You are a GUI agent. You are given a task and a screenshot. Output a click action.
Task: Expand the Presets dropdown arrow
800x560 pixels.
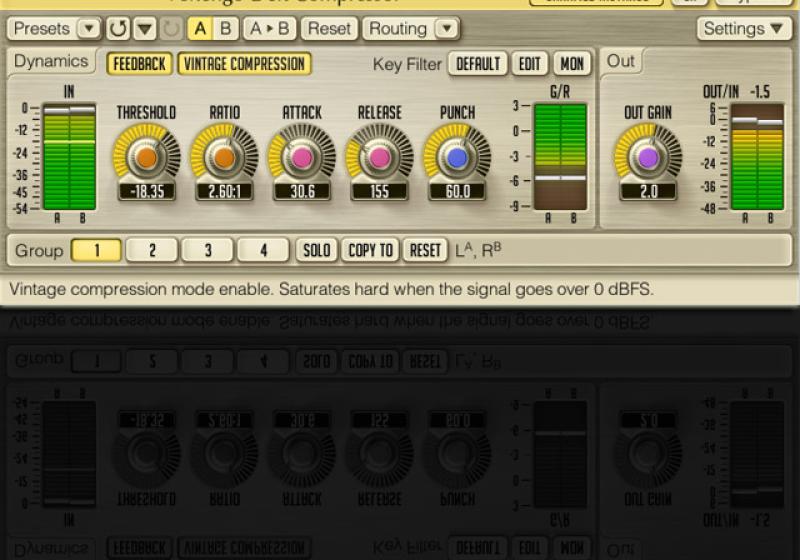[x=89, y=29]
